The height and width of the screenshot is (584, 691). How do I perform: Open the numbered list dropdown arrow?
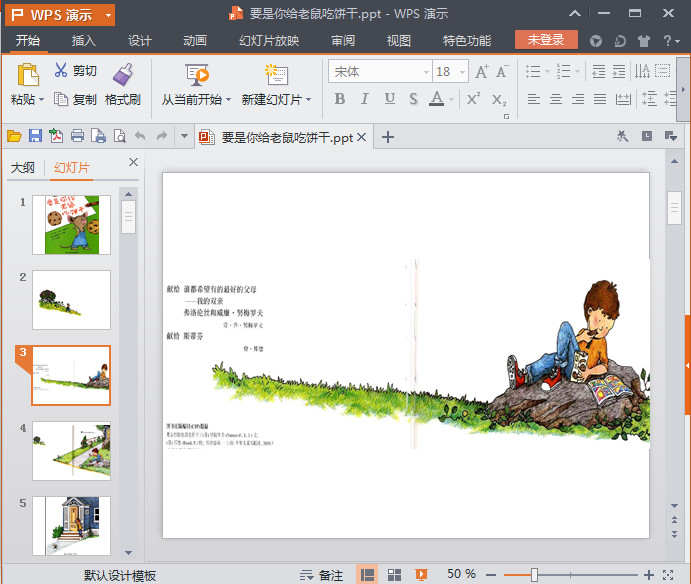point(577,71)
